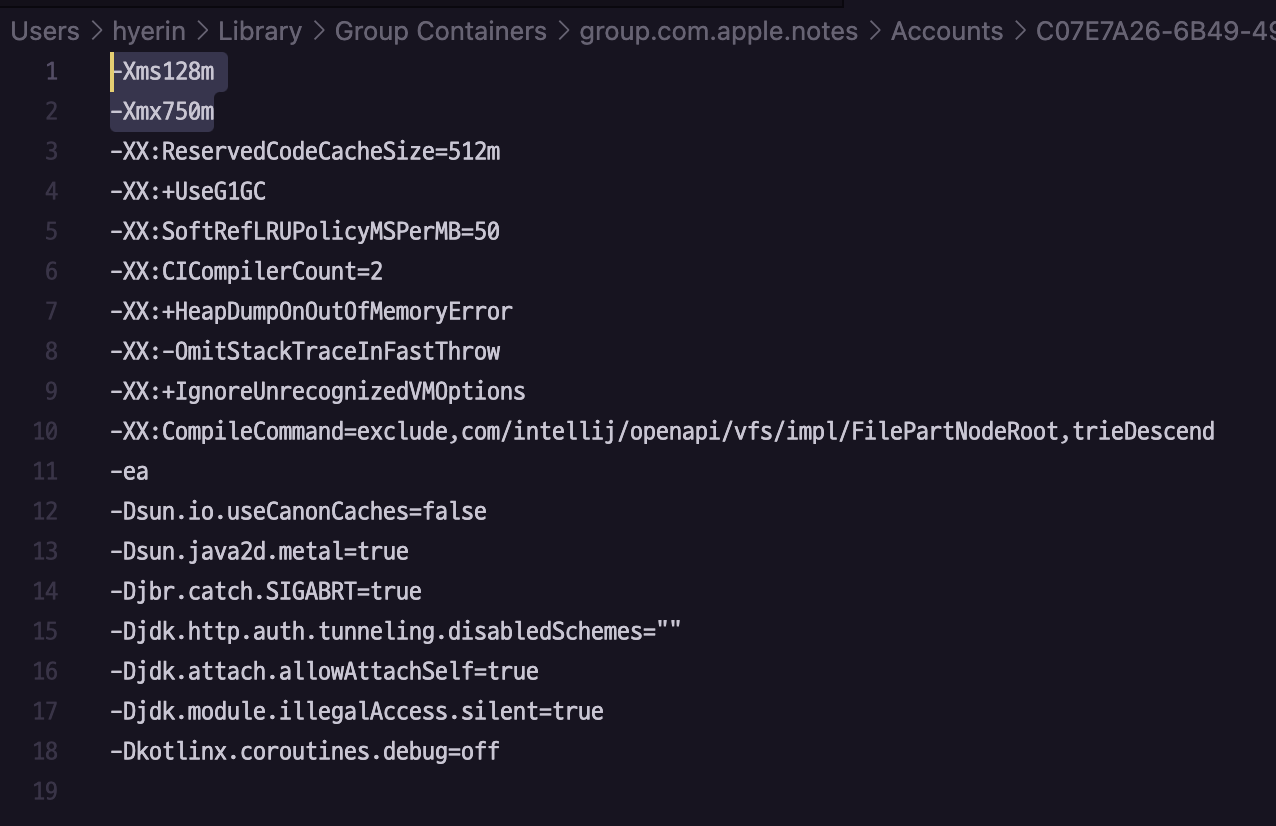Click the "-XX:+UseG1GC" text line
Screen dimensions: 1276x826
[187, 191]
